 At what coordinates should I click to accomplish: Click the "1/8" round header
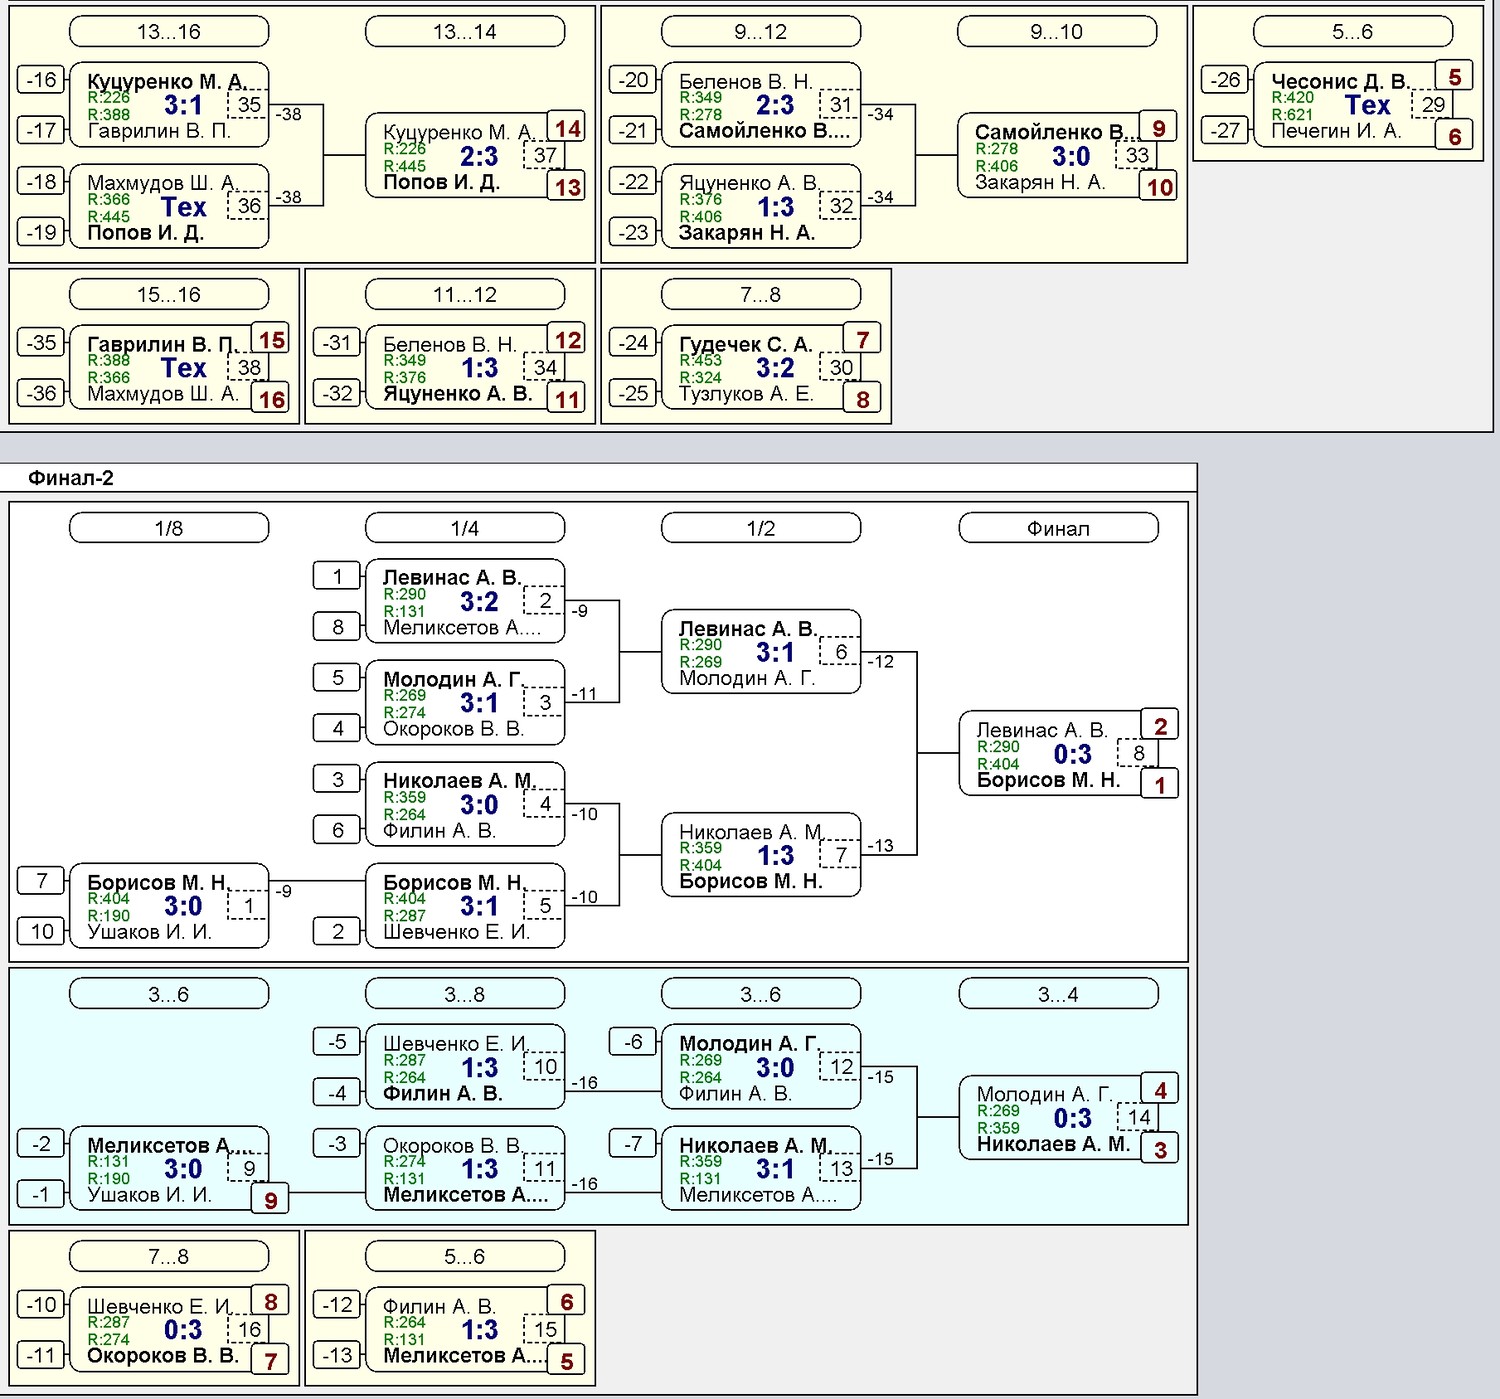pos(169,528)
